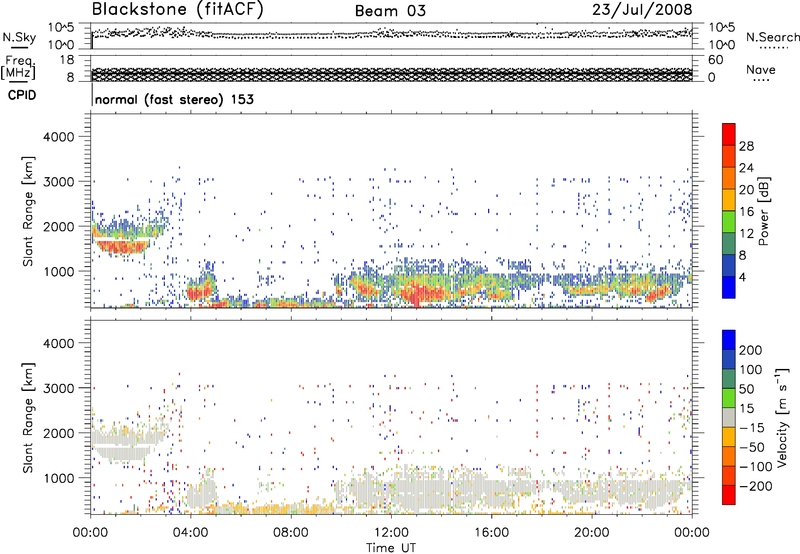This screenshot has width=800, height=554.
Task: Click the '08:00' time axis tick label
Action: 291,533
